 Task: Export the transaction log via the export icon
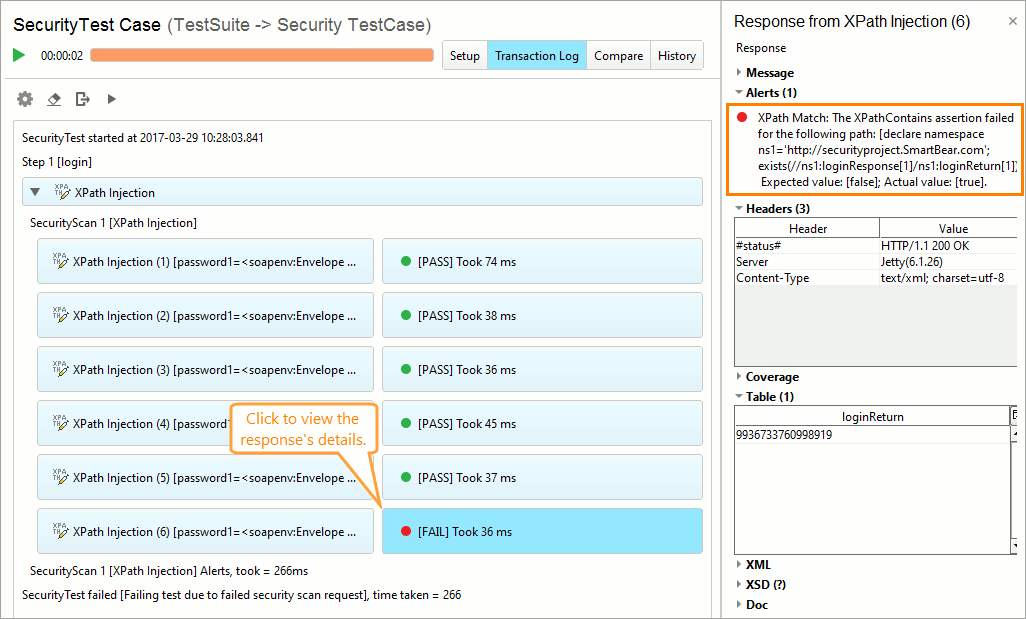pos(82,98)
